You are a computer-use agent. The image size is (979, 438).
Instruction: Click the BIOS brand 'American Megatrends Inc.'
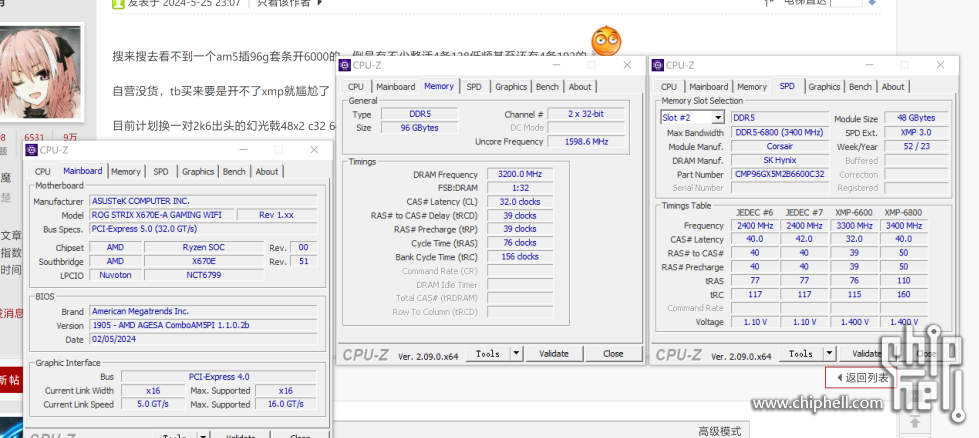click(x=204, y=311)
